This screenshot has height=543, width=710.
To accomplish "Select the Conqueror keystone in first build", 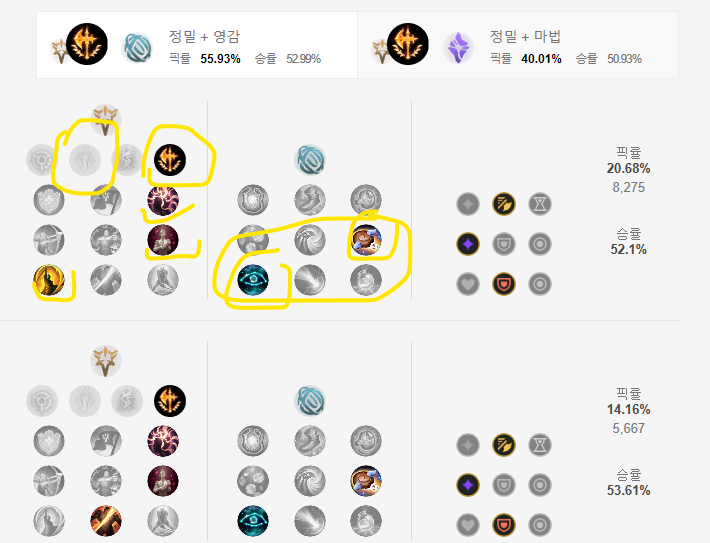I will click(170, 160).
